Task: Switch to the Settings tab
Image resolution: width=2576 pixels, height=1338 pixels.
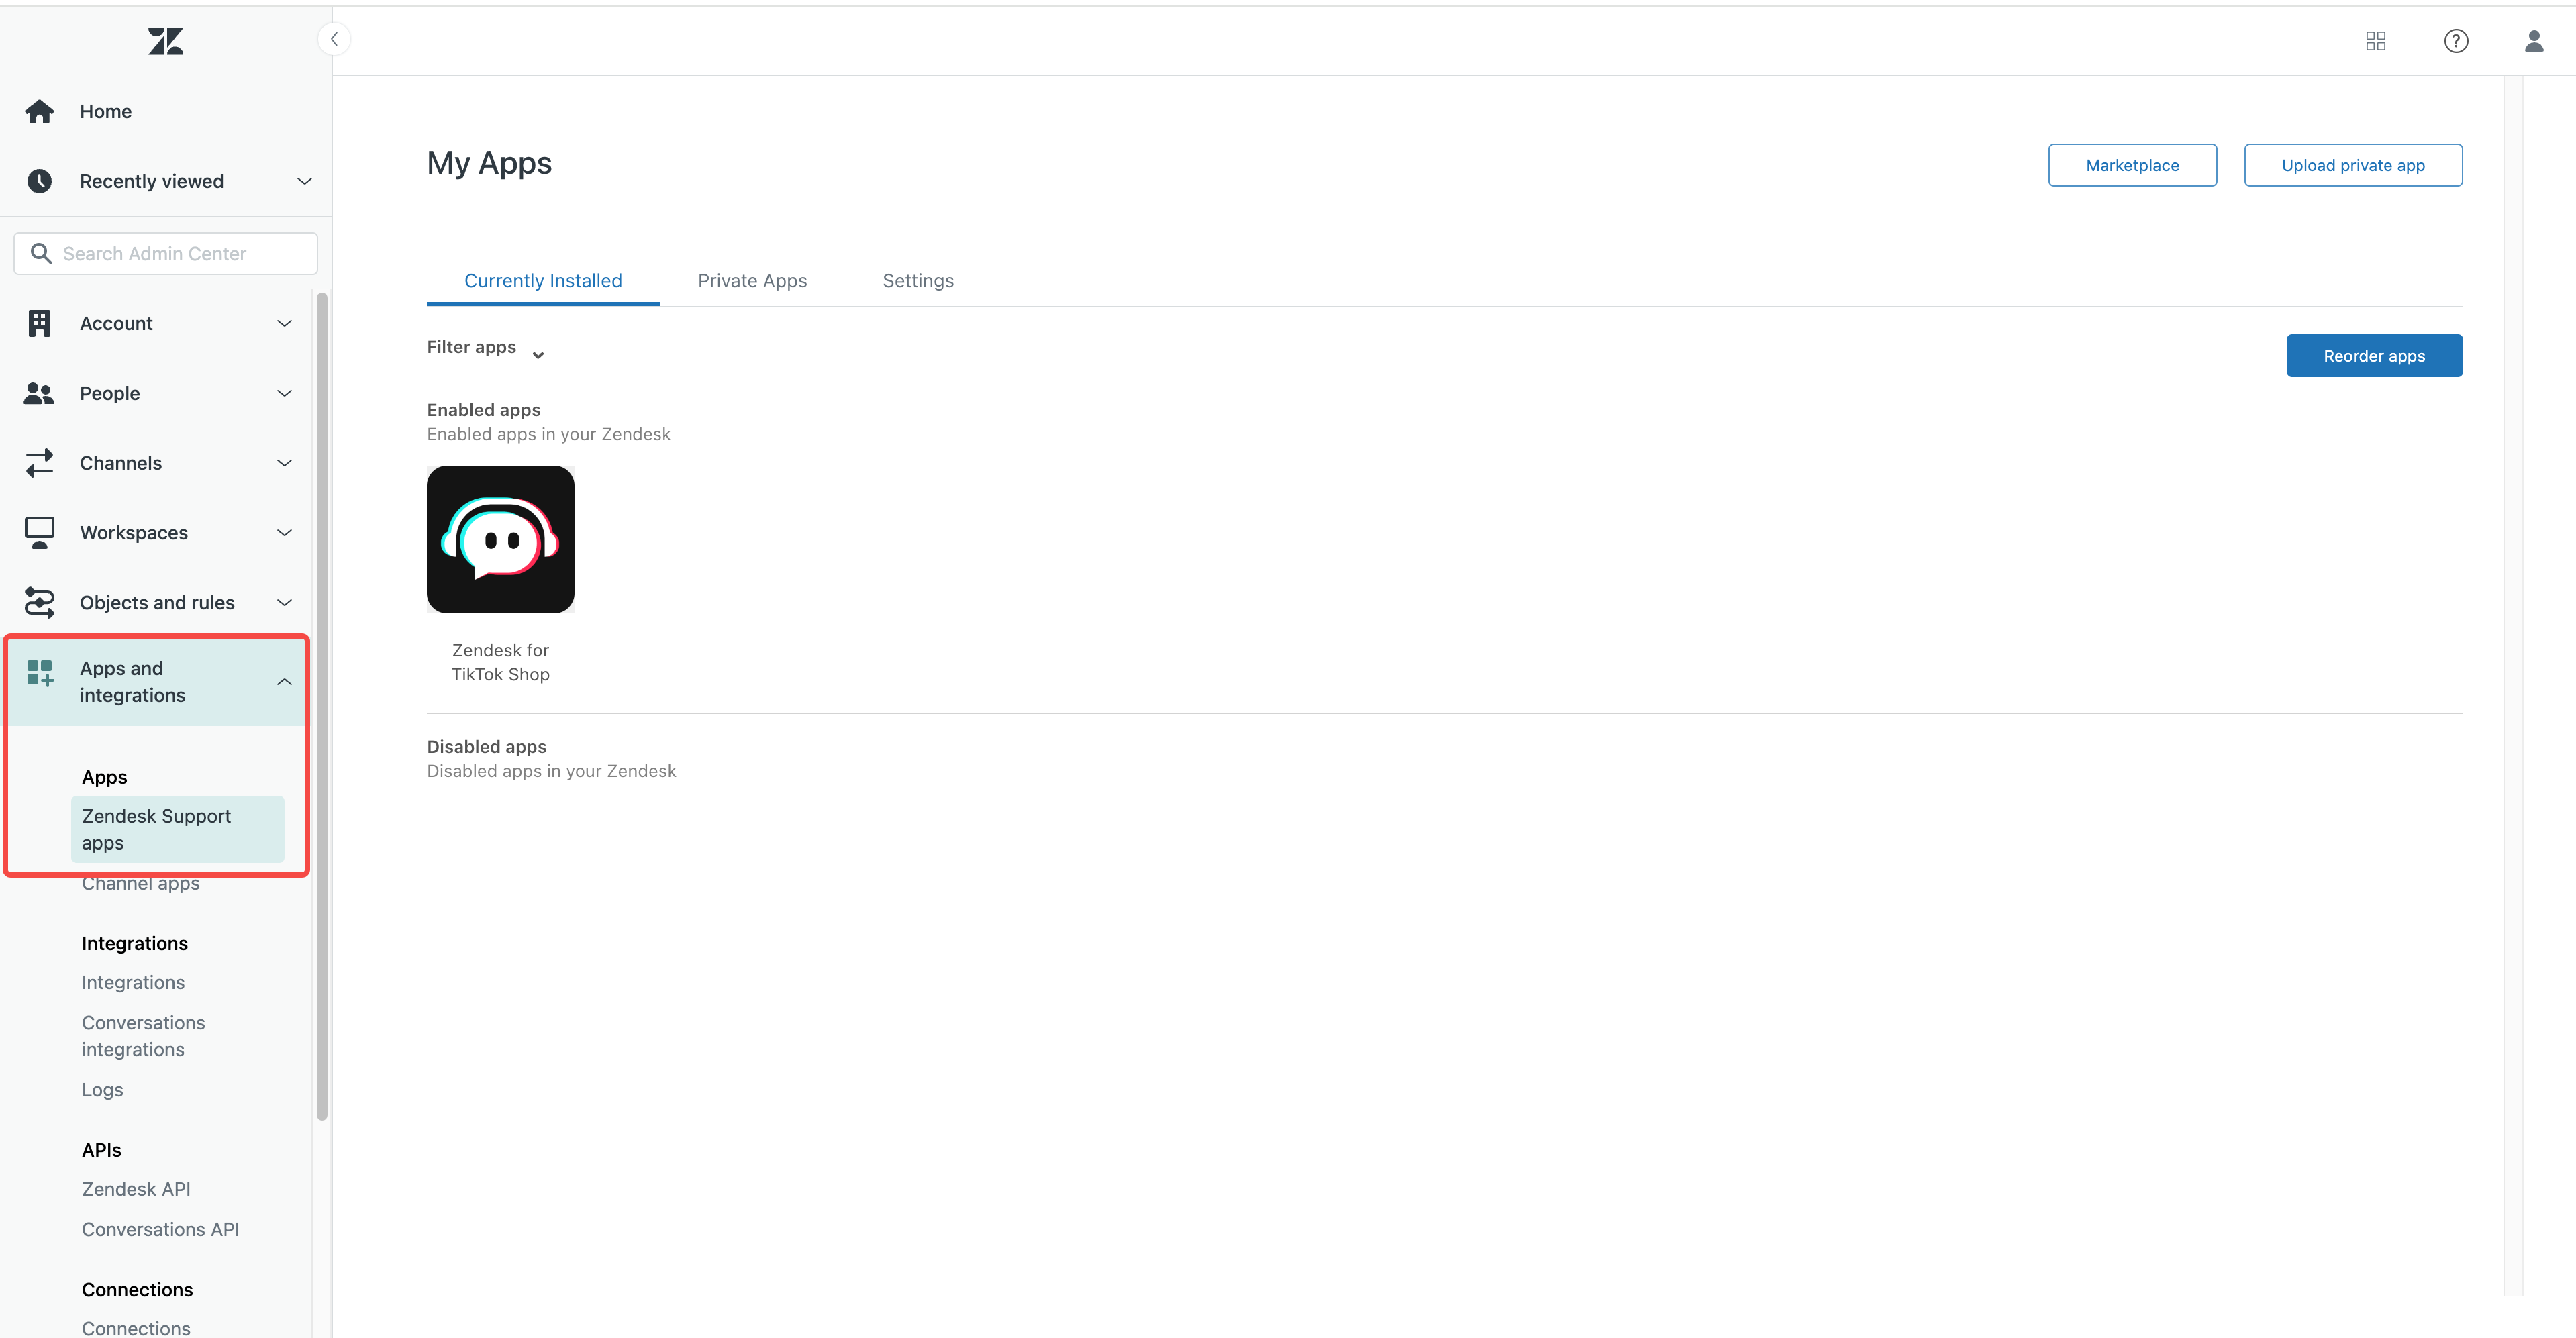Action: 917,281
